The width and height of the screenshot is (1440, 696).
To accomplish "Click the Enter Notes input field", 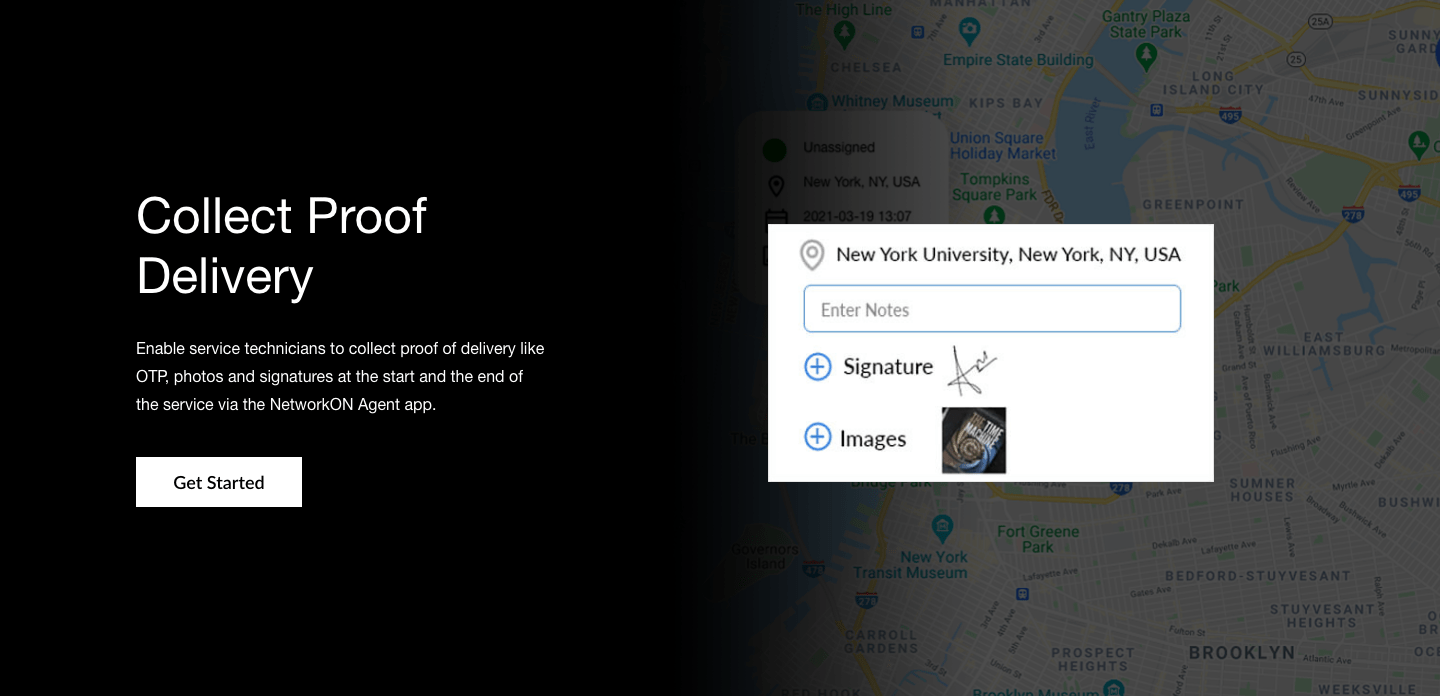I will pos(992,309).
